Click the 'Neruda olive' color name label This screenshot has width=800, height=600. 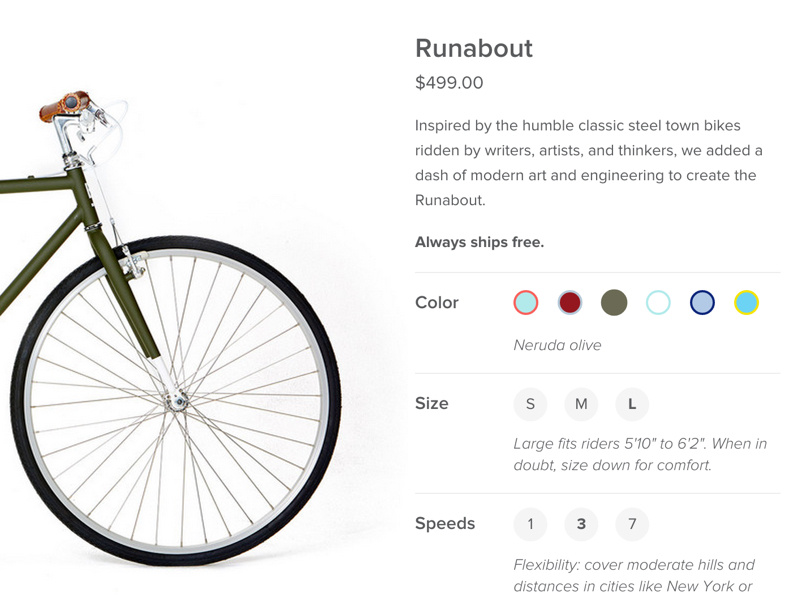pos(557,345)
